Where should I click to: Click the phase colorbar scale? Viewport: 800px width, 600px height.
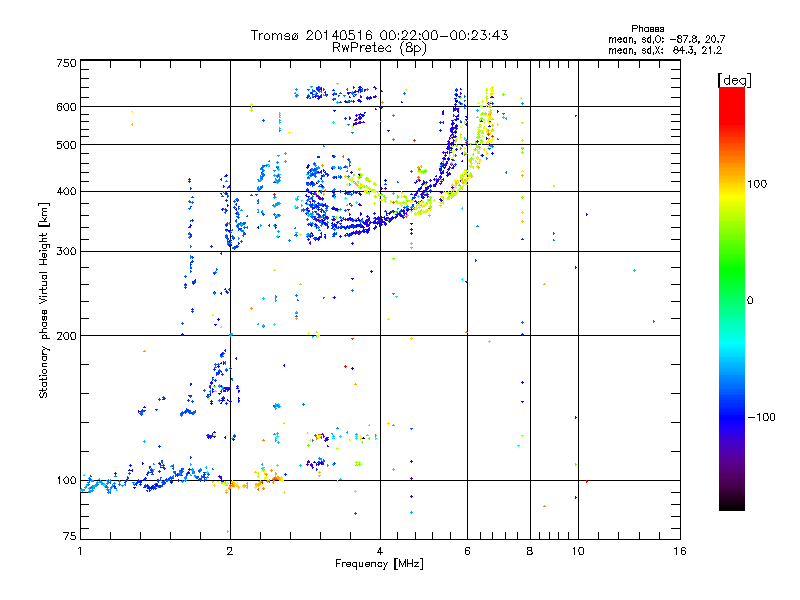point(732,298)
